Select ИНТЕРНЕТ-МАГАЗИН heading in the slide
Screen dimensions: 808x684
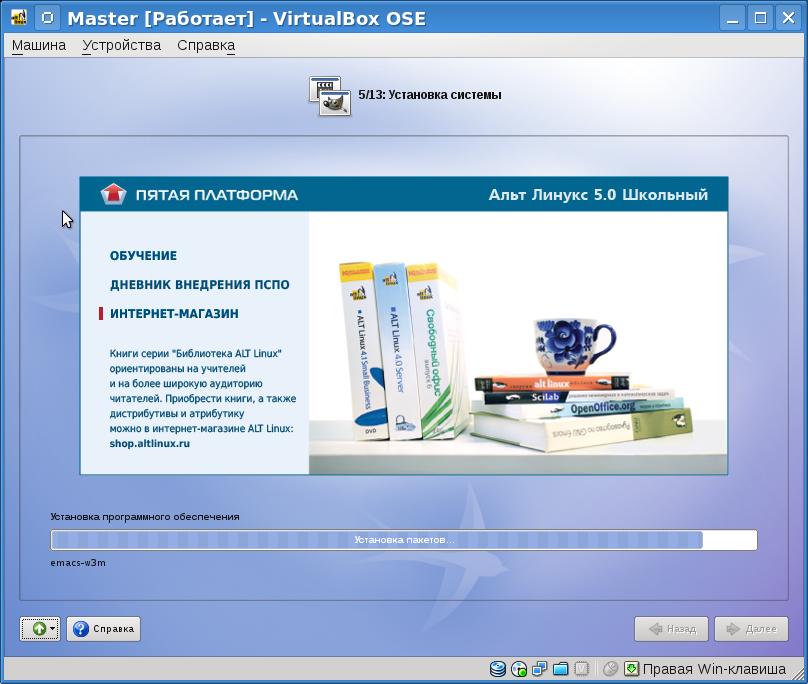point(174,314)
